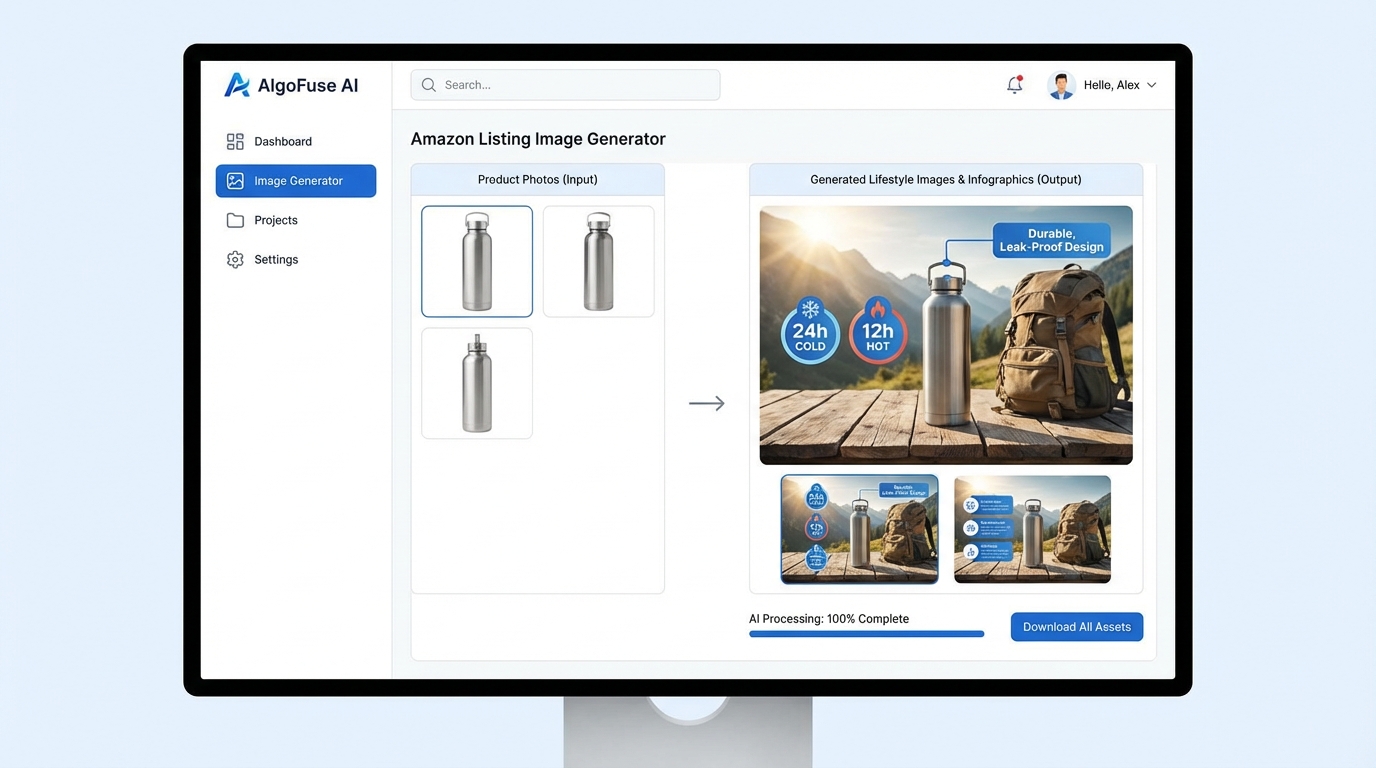Viewport: 1376px width, 768px height.
Task: Select the first bottle input photo
Action: 477,261
